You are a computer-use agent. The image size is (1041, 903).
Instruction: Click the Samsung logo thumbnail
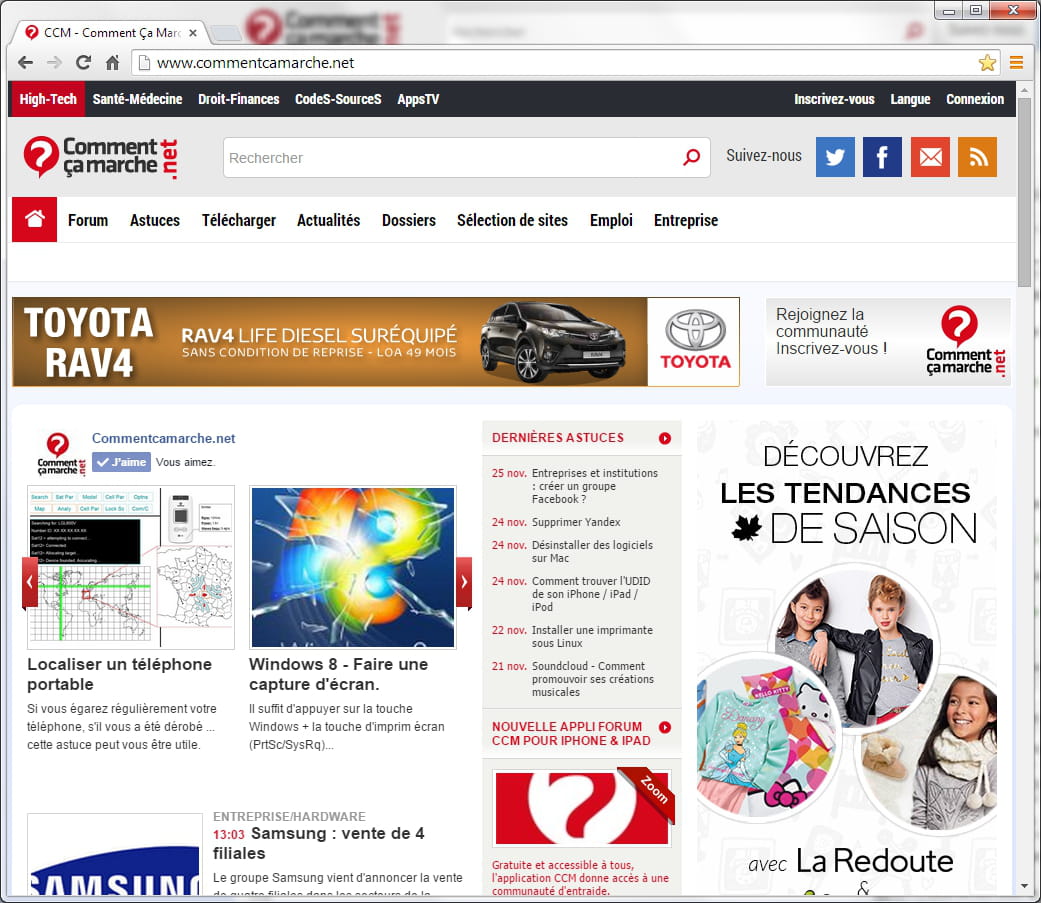point(115,855)
